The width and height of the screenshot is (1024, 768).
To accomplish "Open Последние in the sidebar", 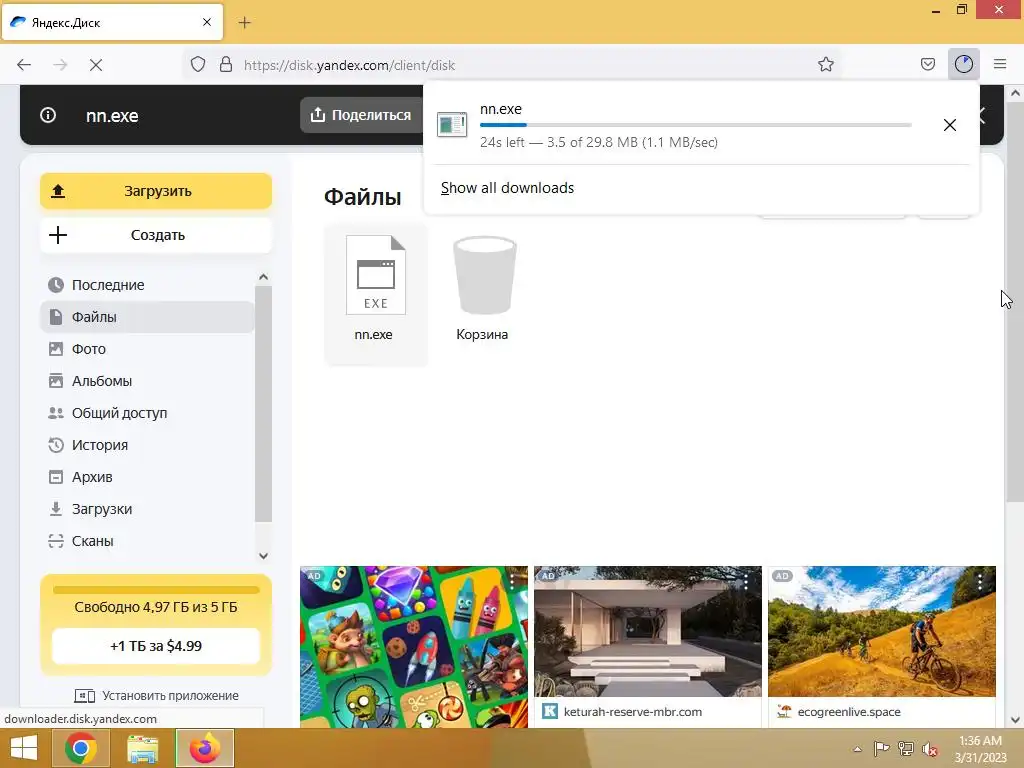I will coord(148,285).
